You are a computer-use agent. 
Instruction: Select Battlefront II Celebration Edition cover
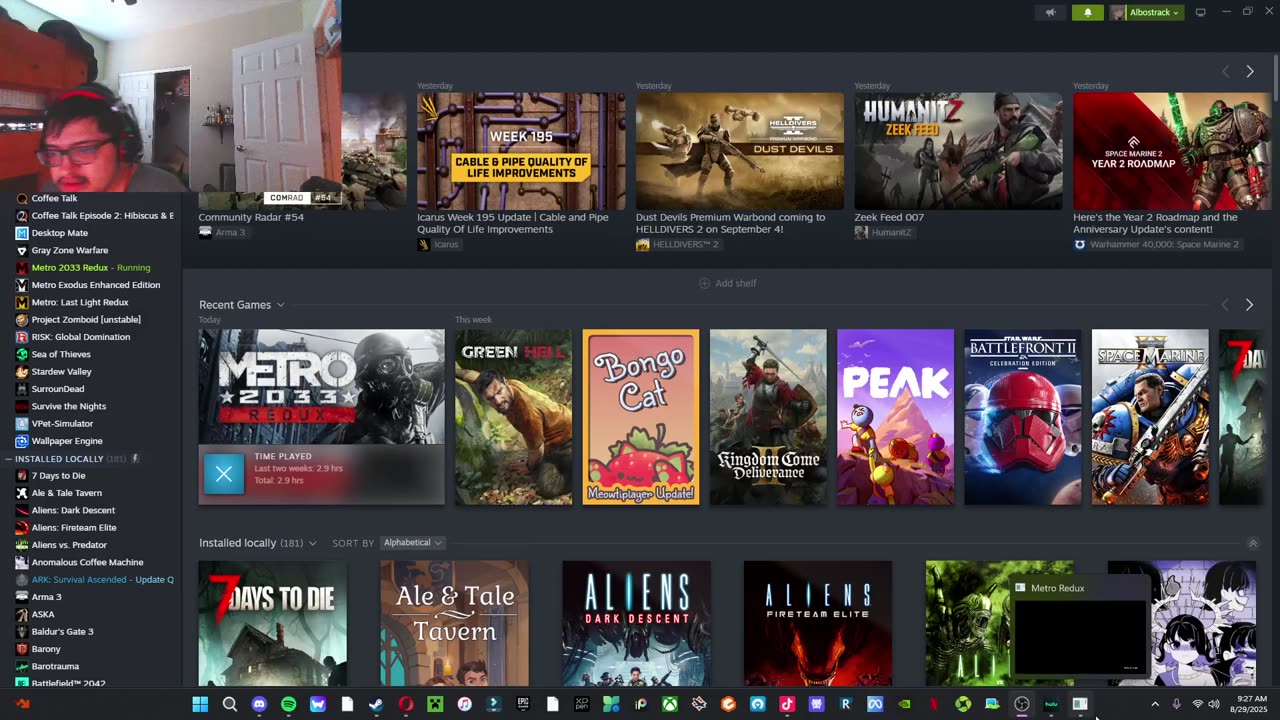pos(1023,417)
